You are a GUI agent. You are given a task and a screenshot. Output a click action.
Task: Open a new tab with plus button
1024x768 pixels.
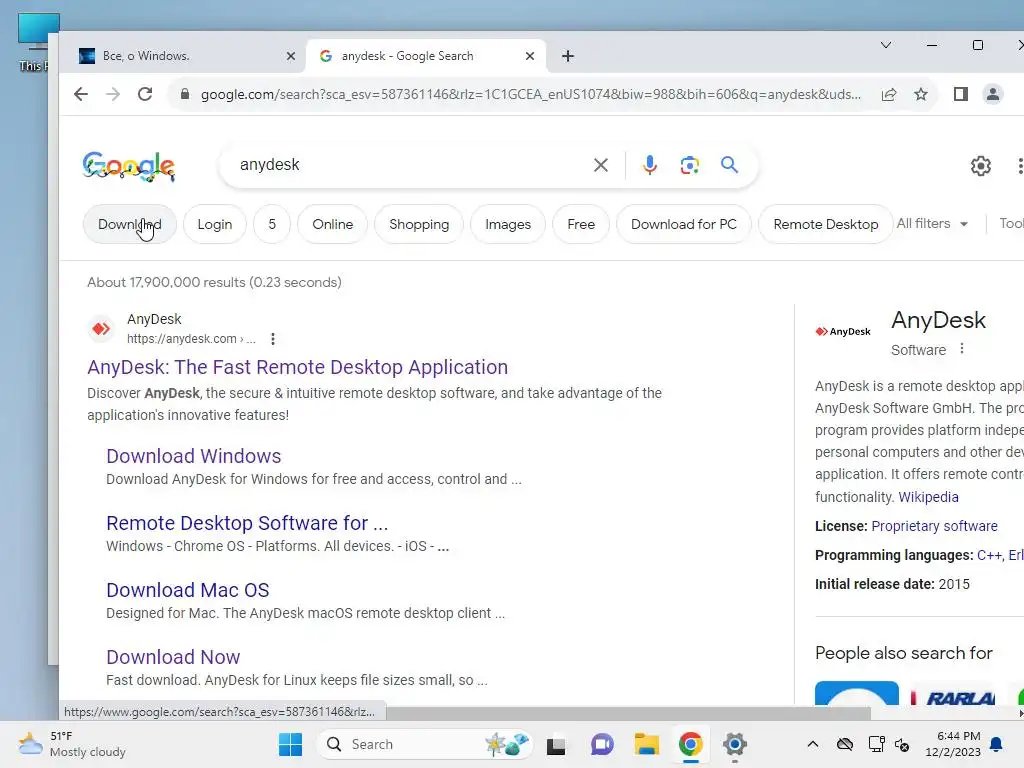tap(568, 56)
